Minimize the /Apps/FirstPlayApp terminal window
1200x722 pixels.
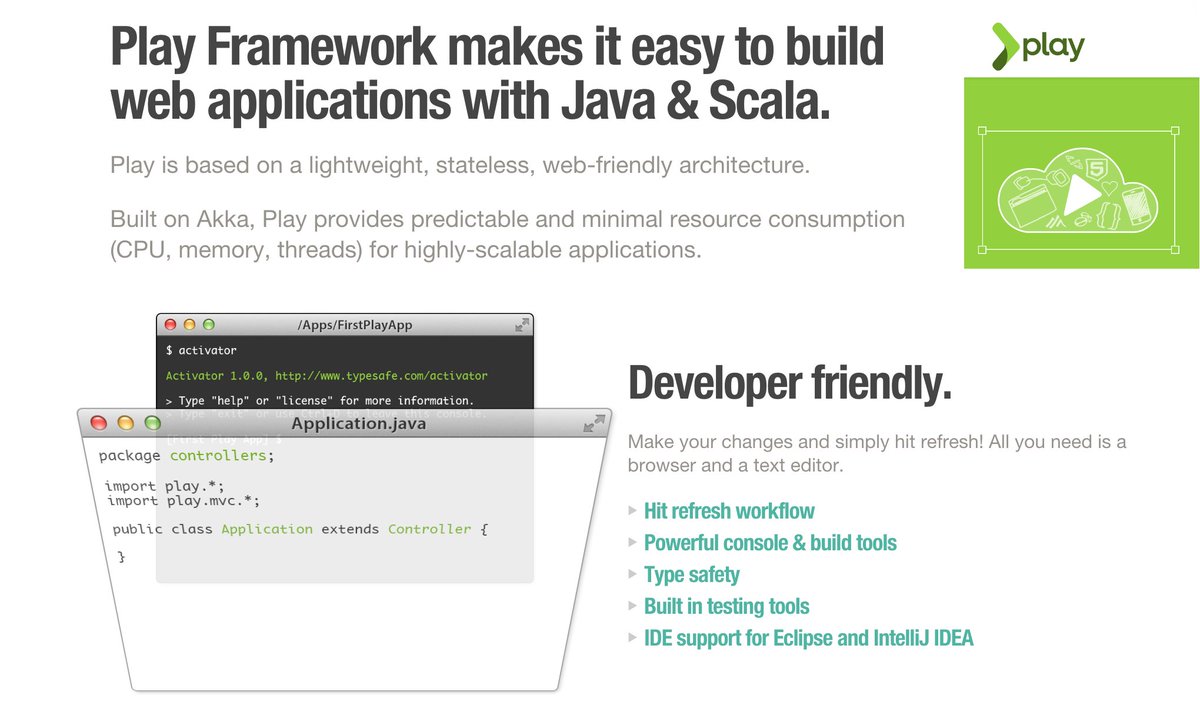coord(189,325)
